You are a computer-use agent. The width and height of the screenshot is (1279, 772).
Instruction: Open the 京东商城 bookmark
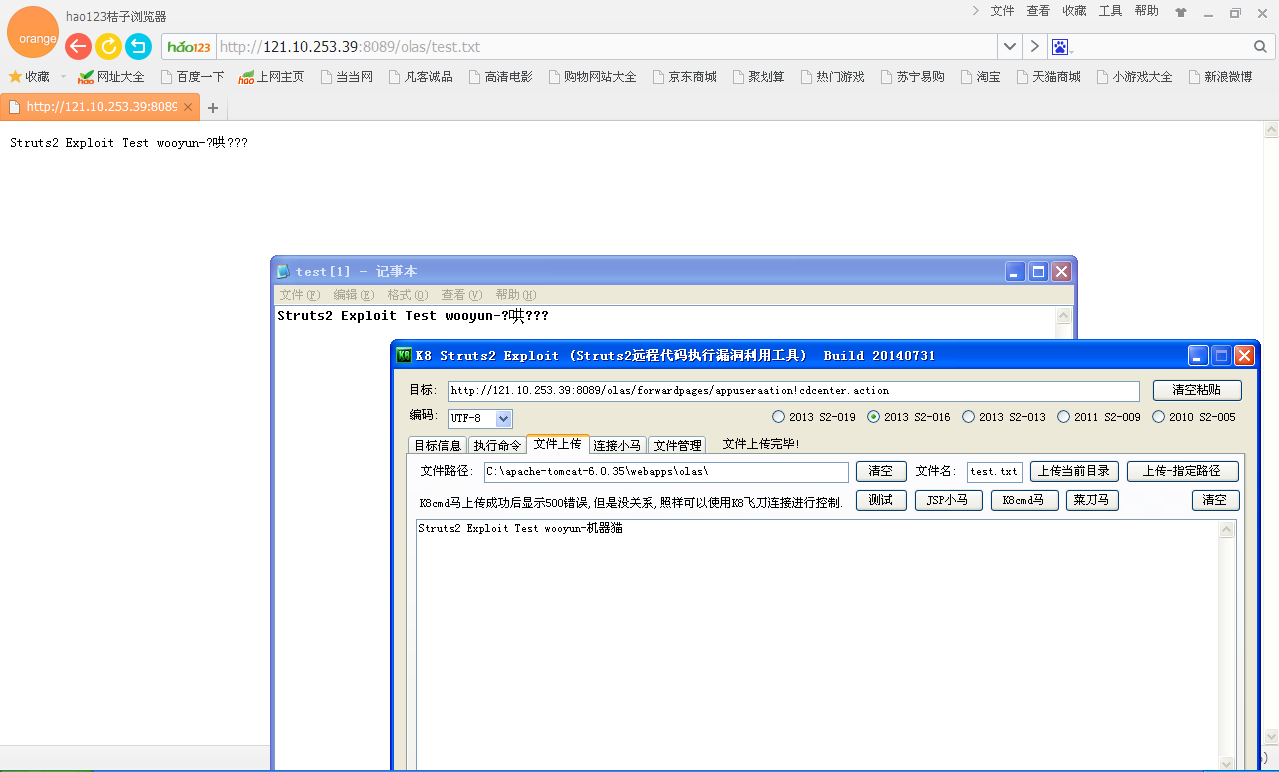(684, 77)
